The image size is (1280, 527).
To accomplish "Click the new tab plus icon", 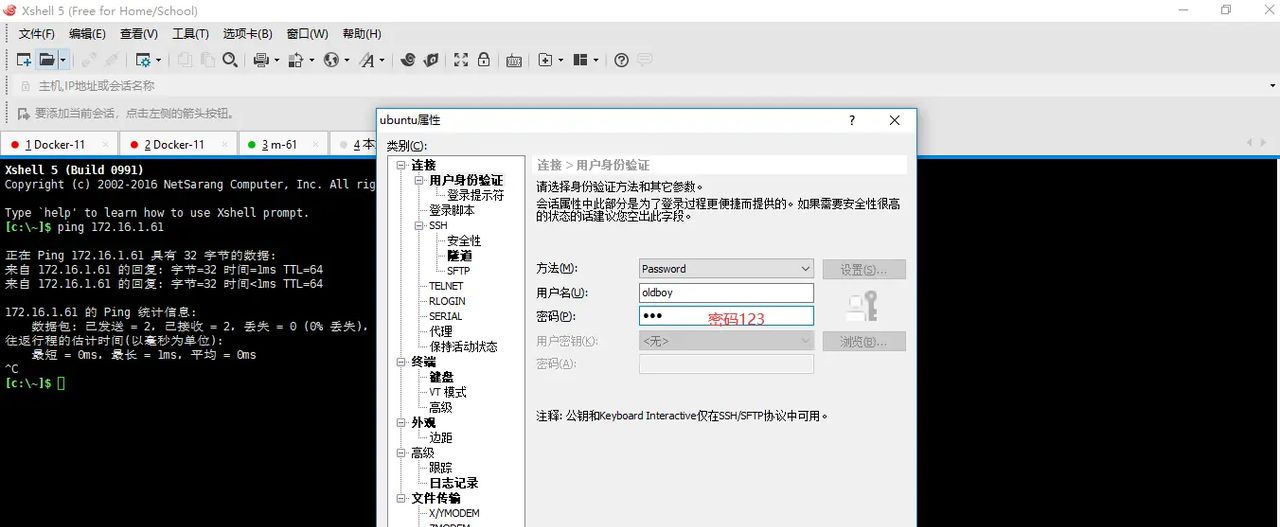I will (x=545, y=60).
